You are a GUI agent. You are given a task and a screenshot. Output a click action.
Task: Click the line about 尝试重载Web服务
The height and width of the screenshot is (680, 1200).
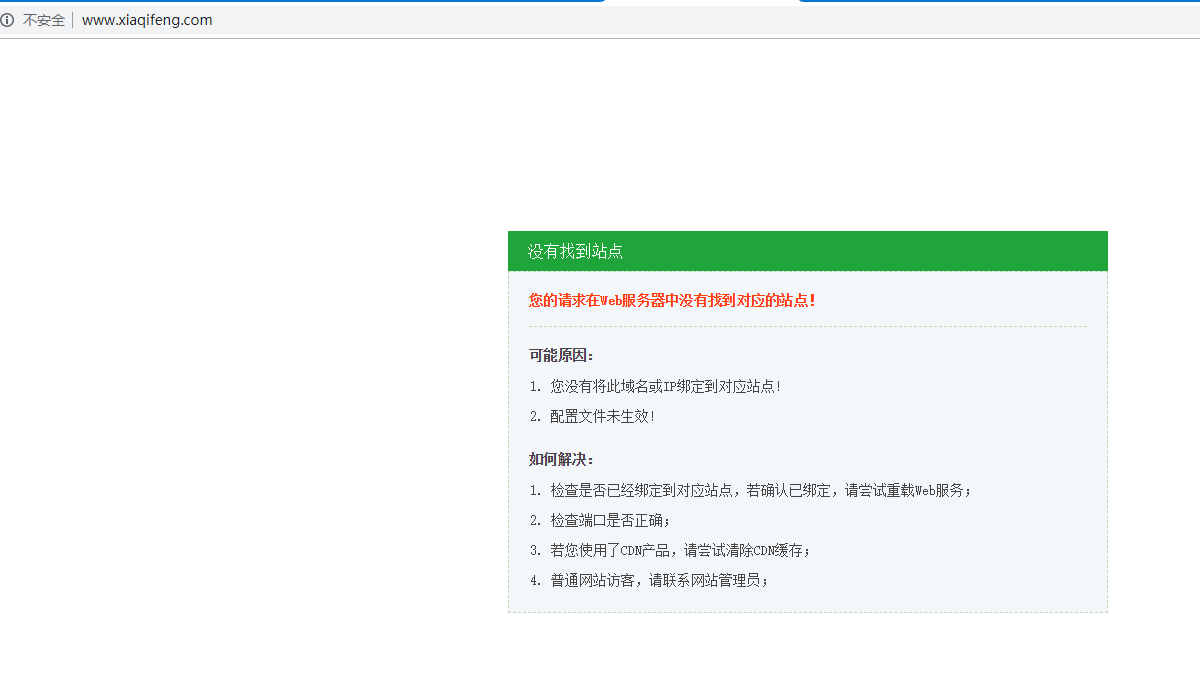coord(751,490)
